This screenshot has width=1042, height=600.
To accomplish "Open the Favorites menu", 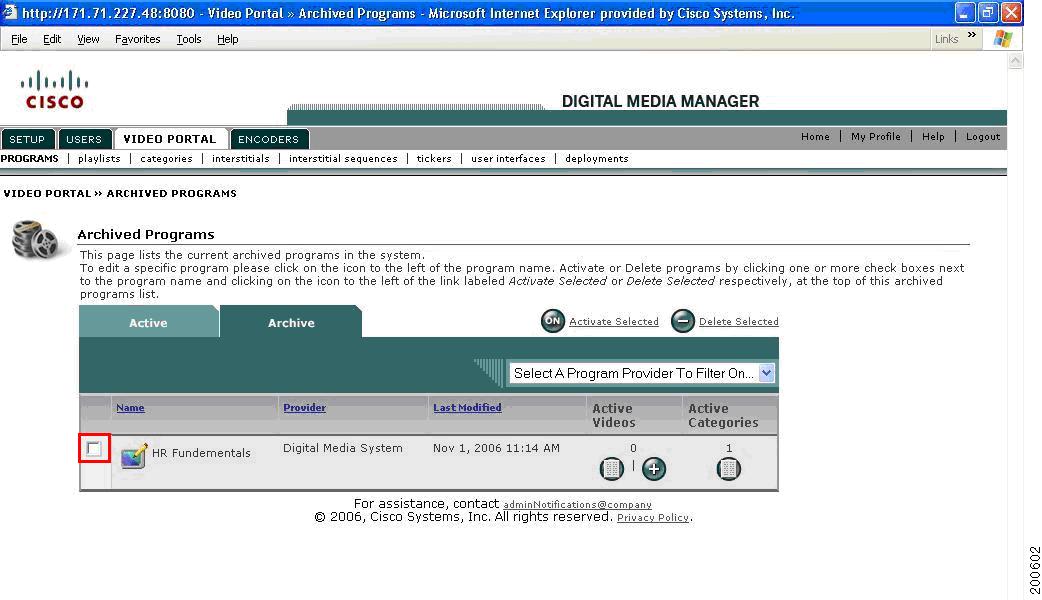I will [x=137, y=39].
